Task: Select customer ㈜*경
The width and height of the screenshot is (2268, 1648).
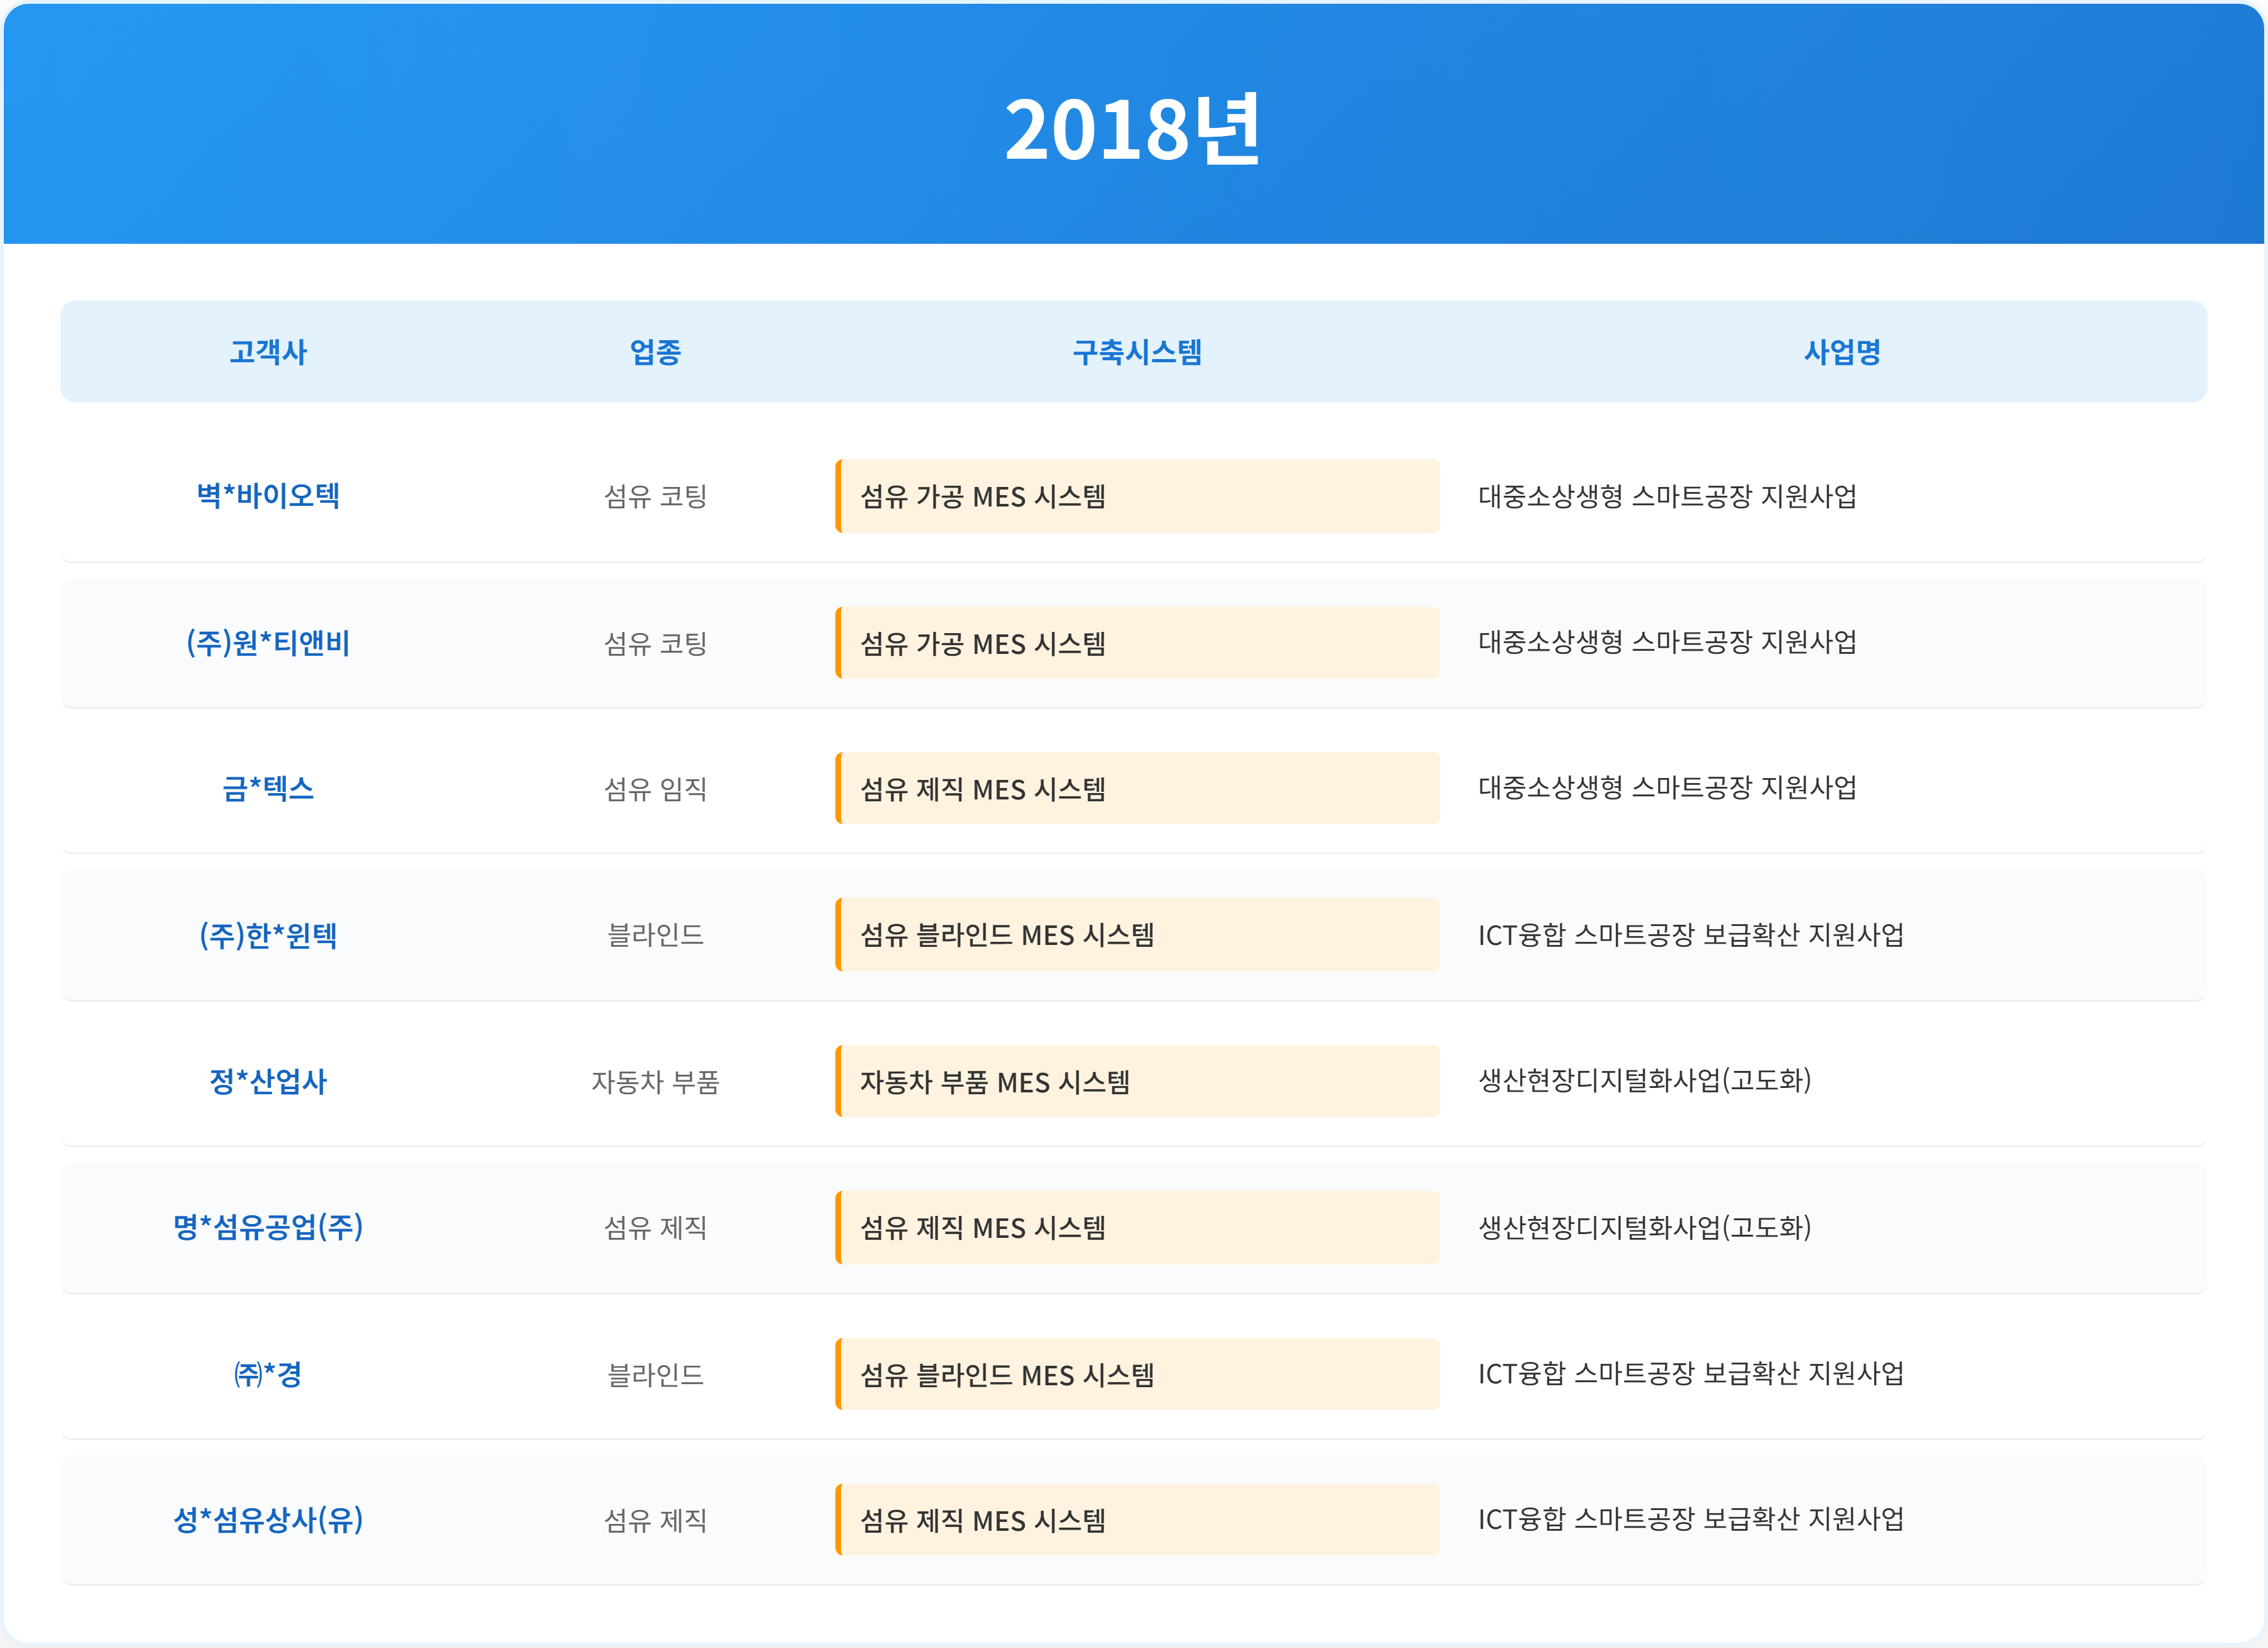Action: click(268, 1374)
